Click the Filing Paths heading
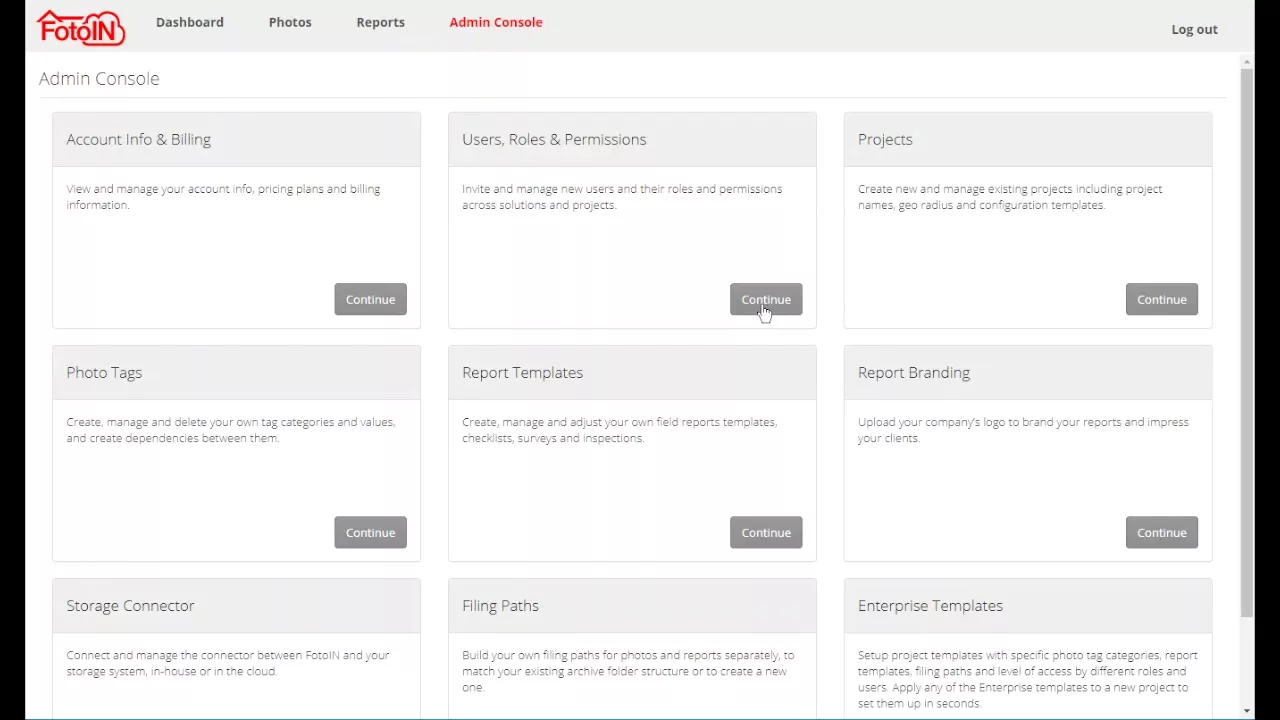1280x720 pixels. (x=500, y=605)
